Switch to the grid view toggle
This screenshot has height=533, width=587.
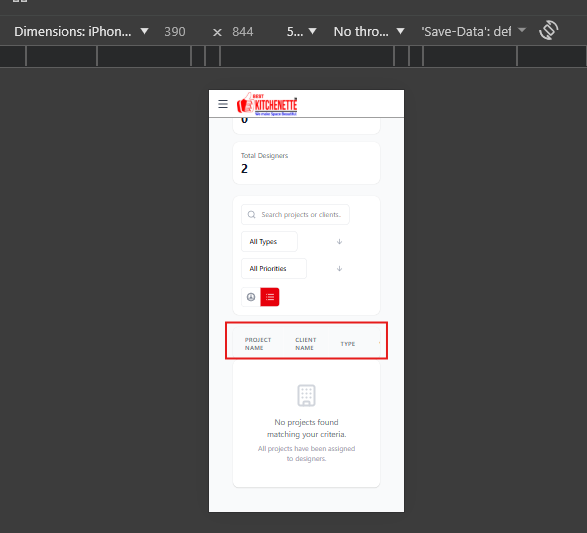pos(251,297)
